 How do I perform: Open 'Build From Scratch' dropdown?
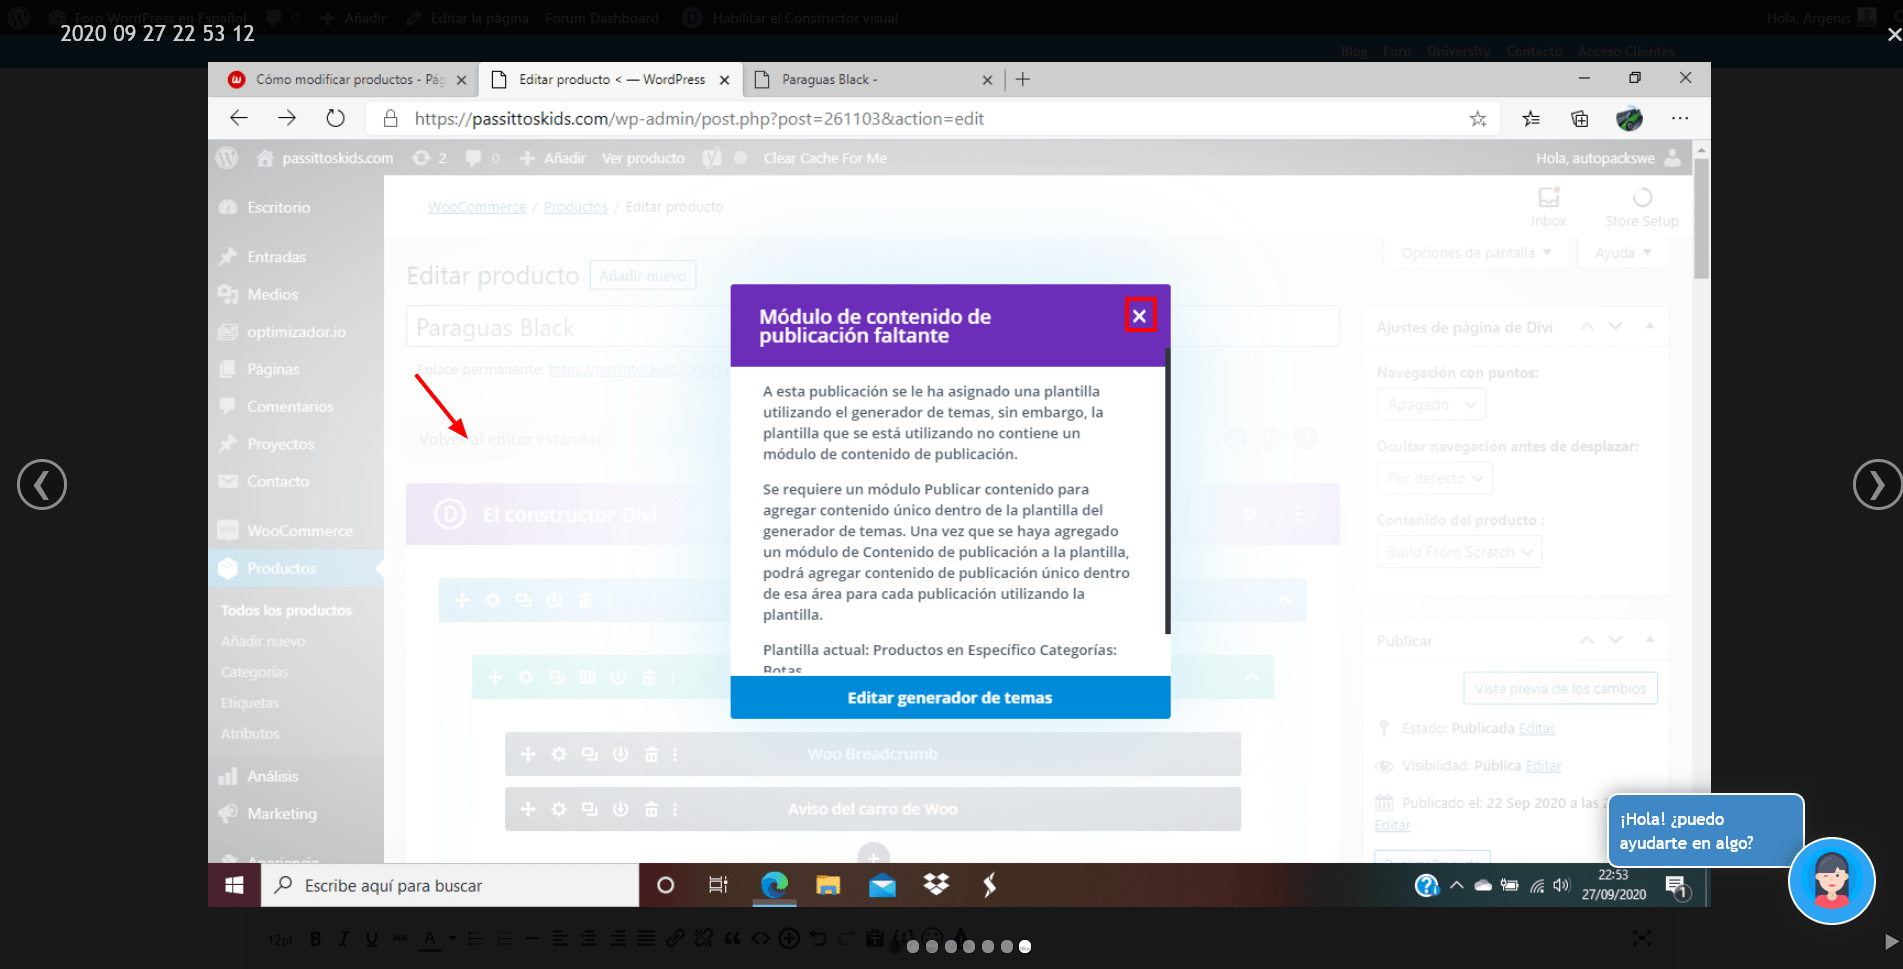pyautogui.click(x=1459, y=552)
